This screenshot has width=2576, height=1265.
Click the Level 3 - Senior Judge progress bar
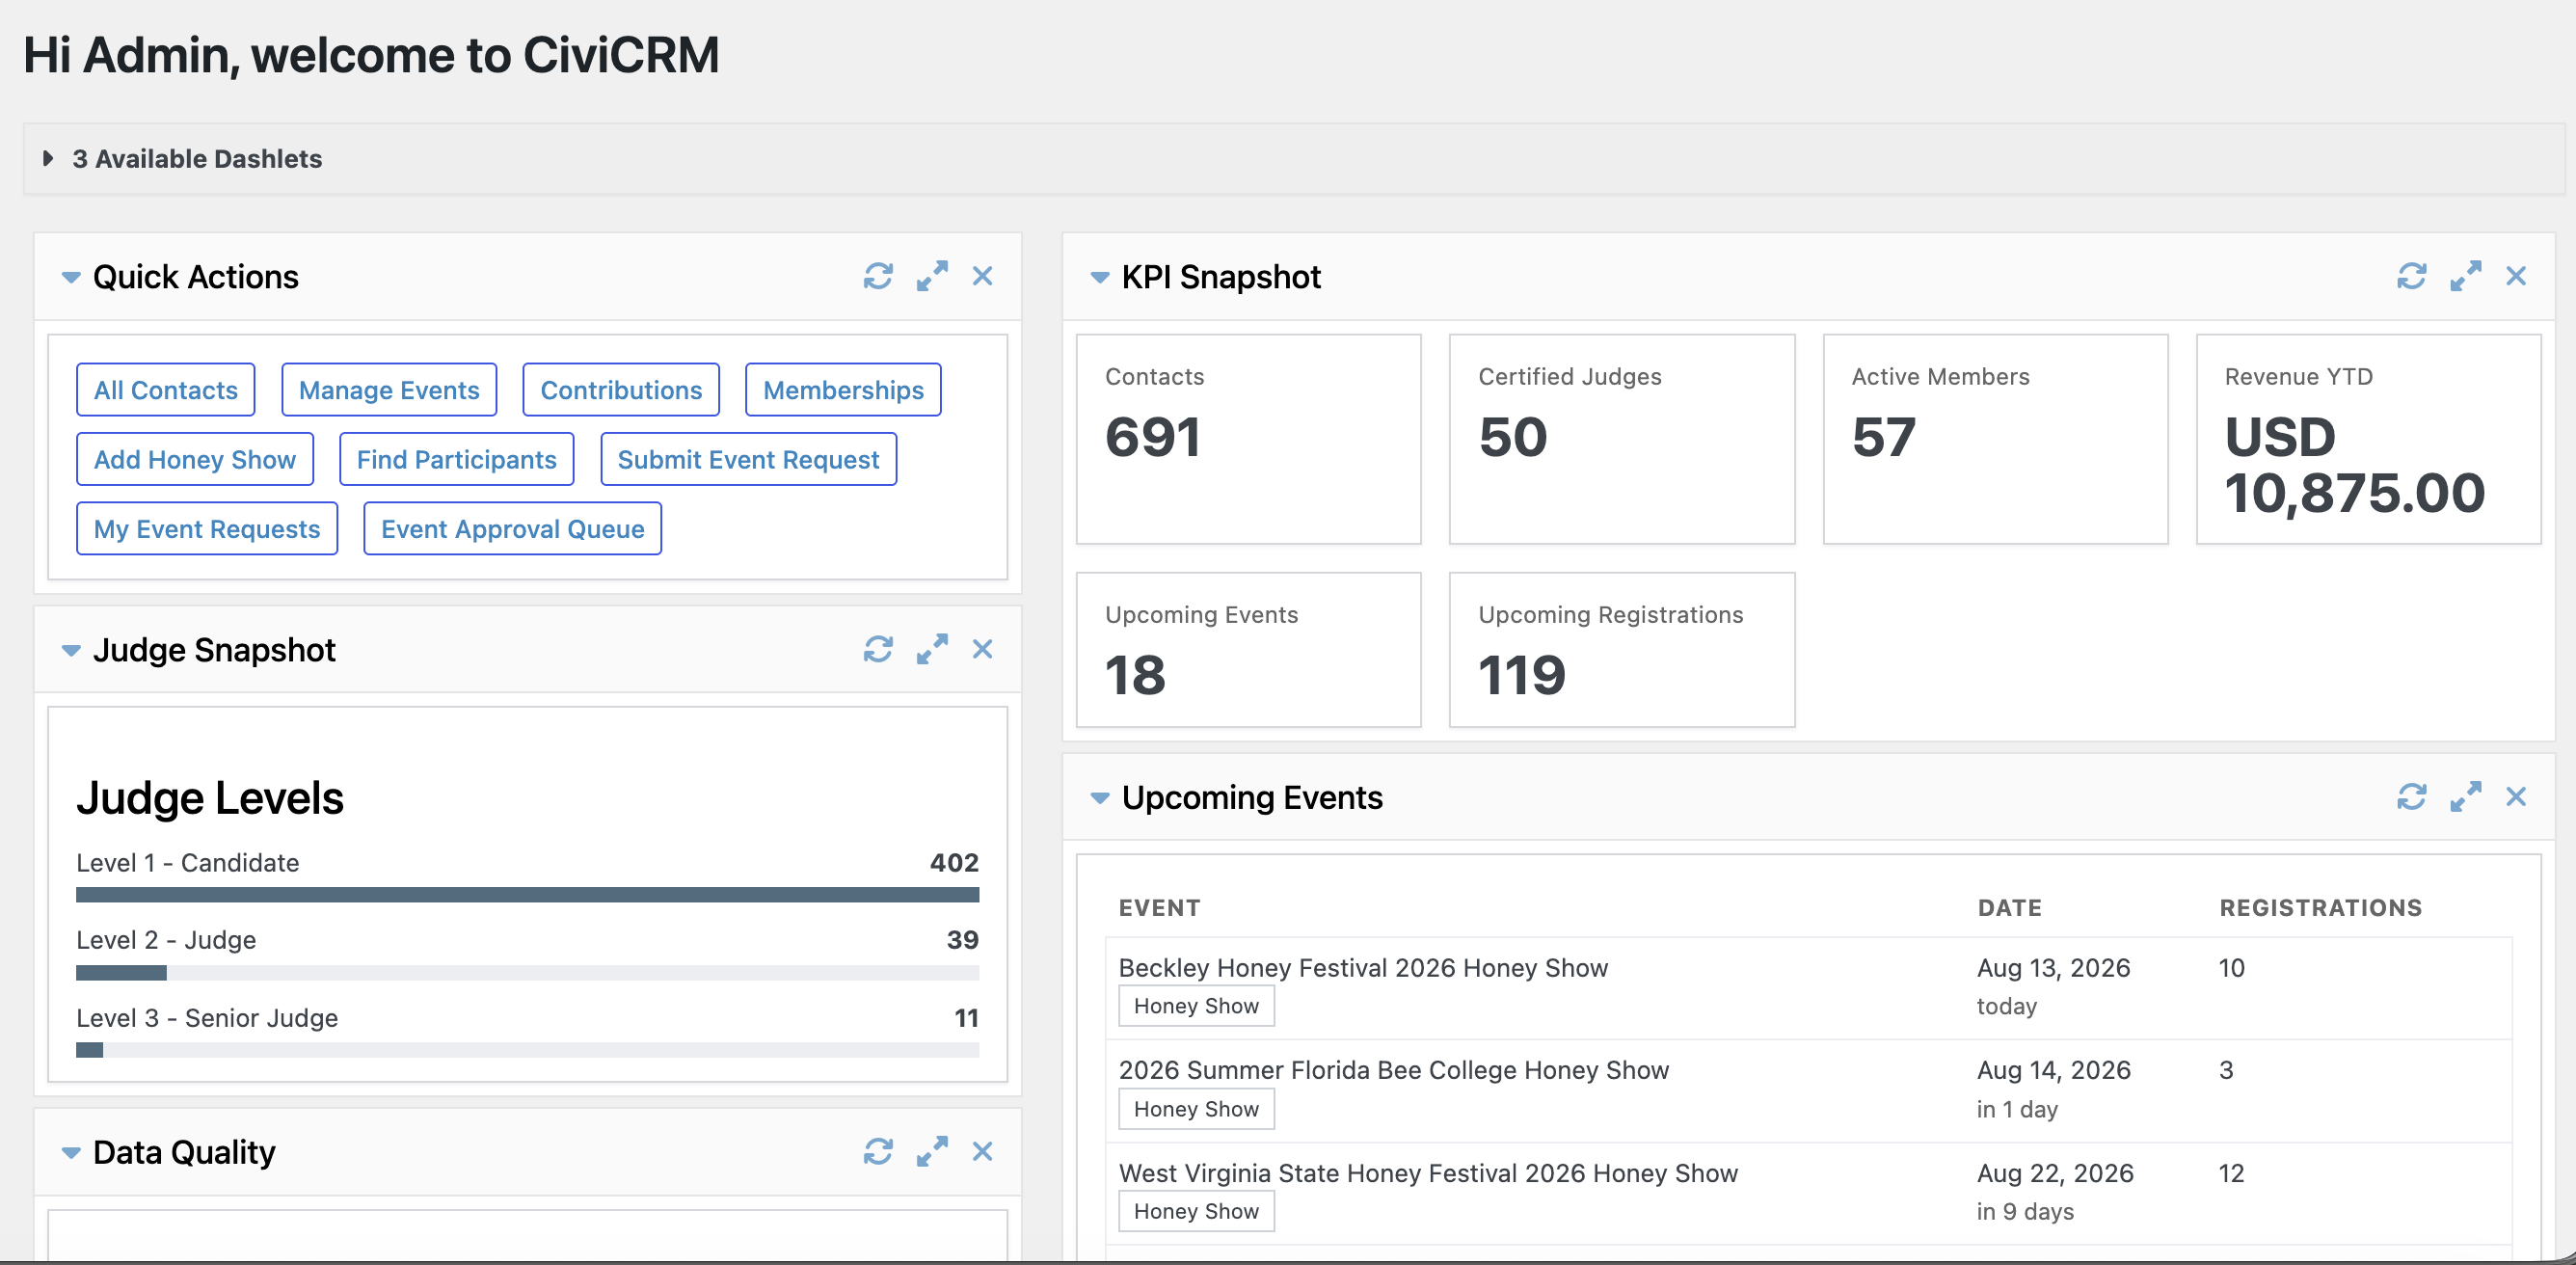[528, 1050]
